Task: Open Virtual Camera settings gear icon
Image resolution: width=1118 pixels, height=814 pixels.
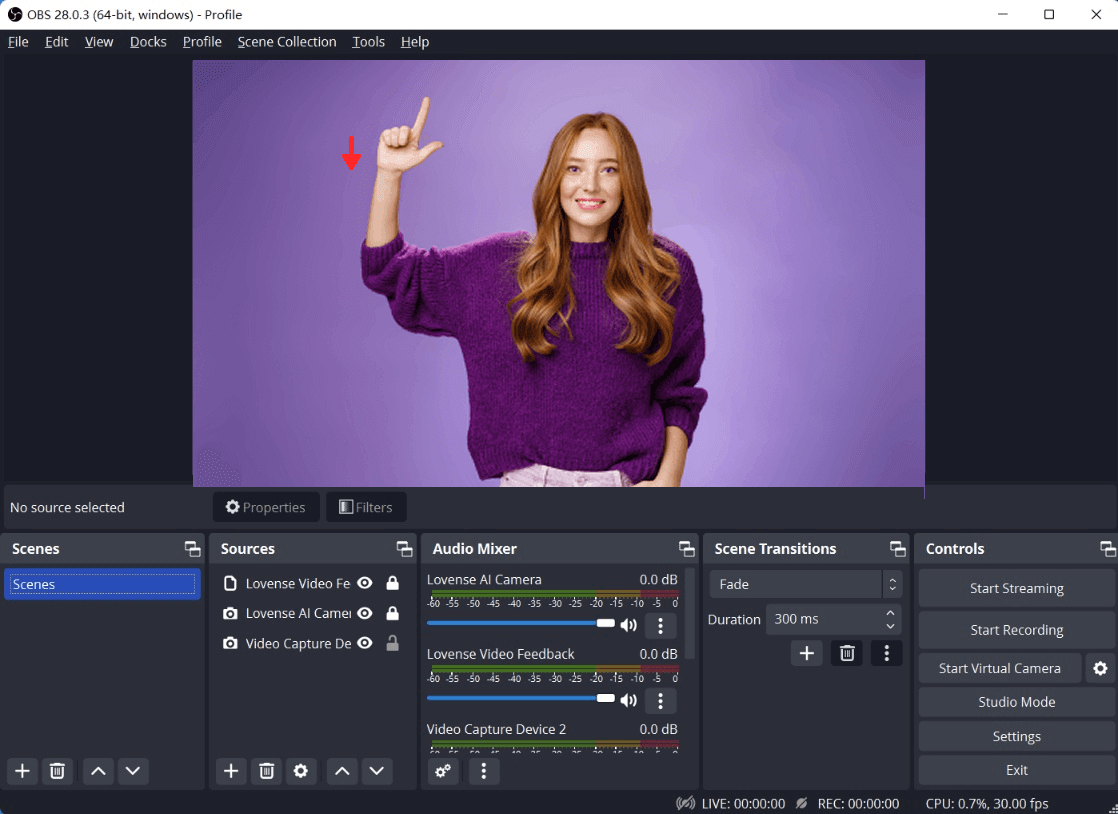Action: click(x=1100, y=668)
